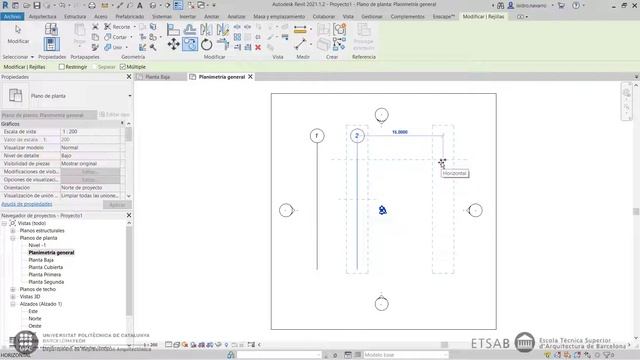This screenshot has width=640, height=360.
Task: Open the Estructura ribbon tab
Action: point(75,17)
